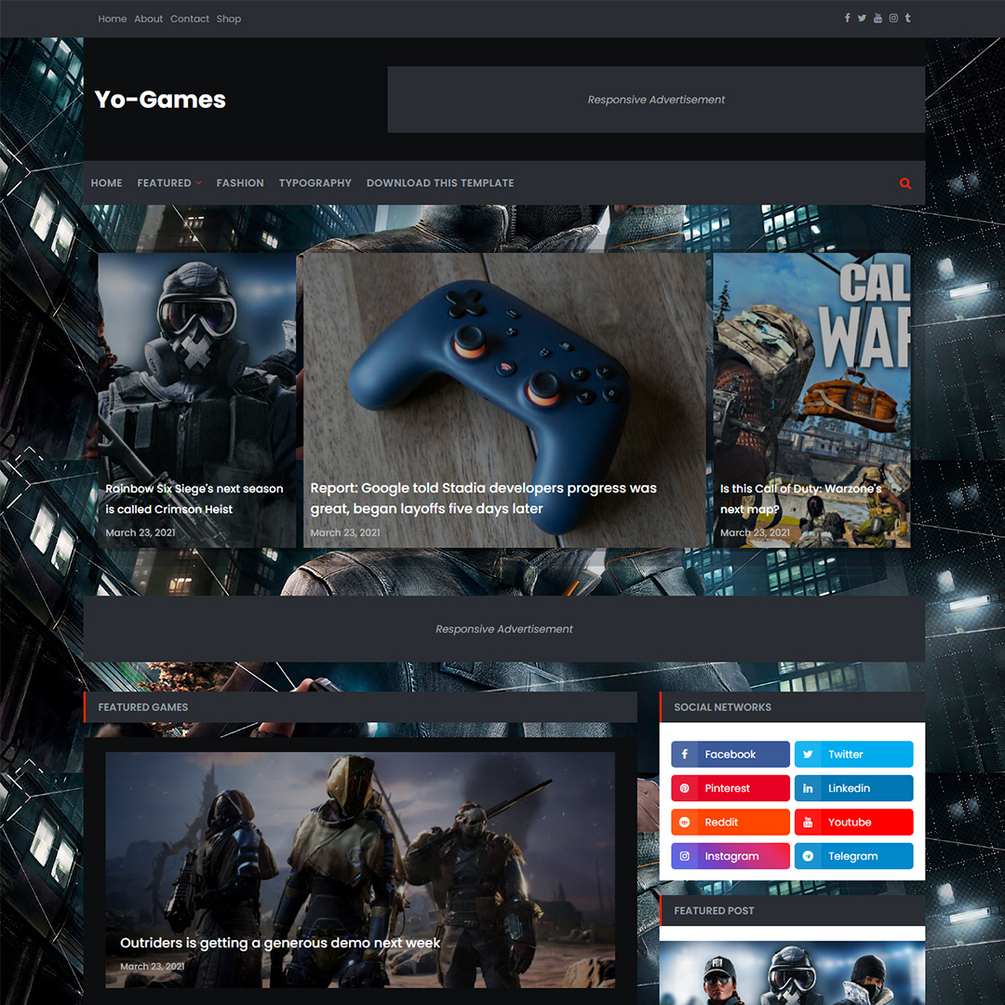Select DOWNLOAD THIS TEMPLATE menu item
The width and height of the screenshot is (1005, 1005).
pos(440,183)
